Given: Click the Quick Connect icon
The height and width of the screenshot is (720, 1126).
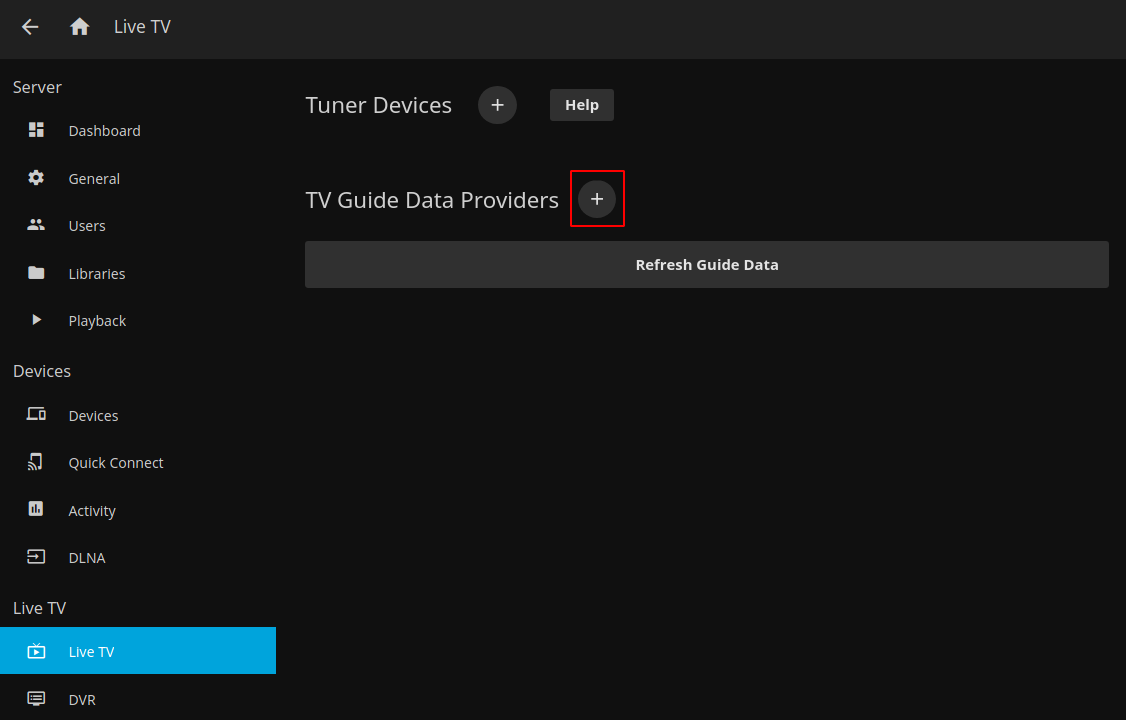Looking at the screenshot, I should click(x=36, y=462).
